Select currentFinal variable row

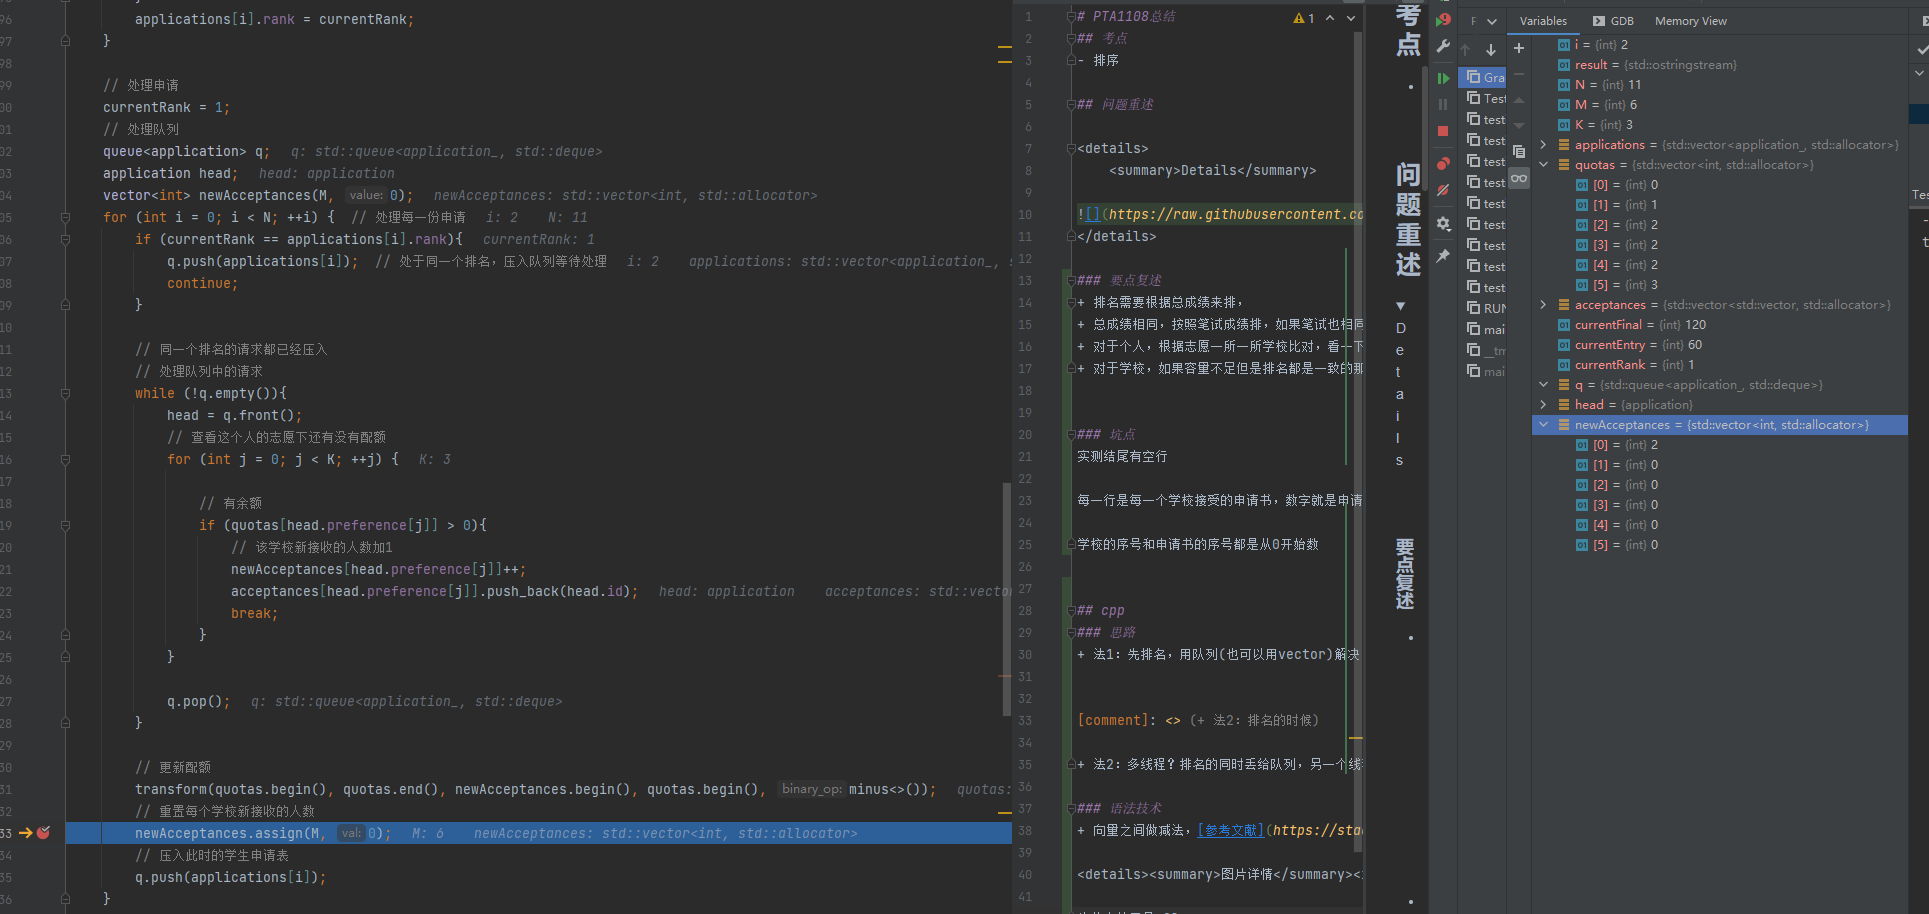click(1720, 325)
